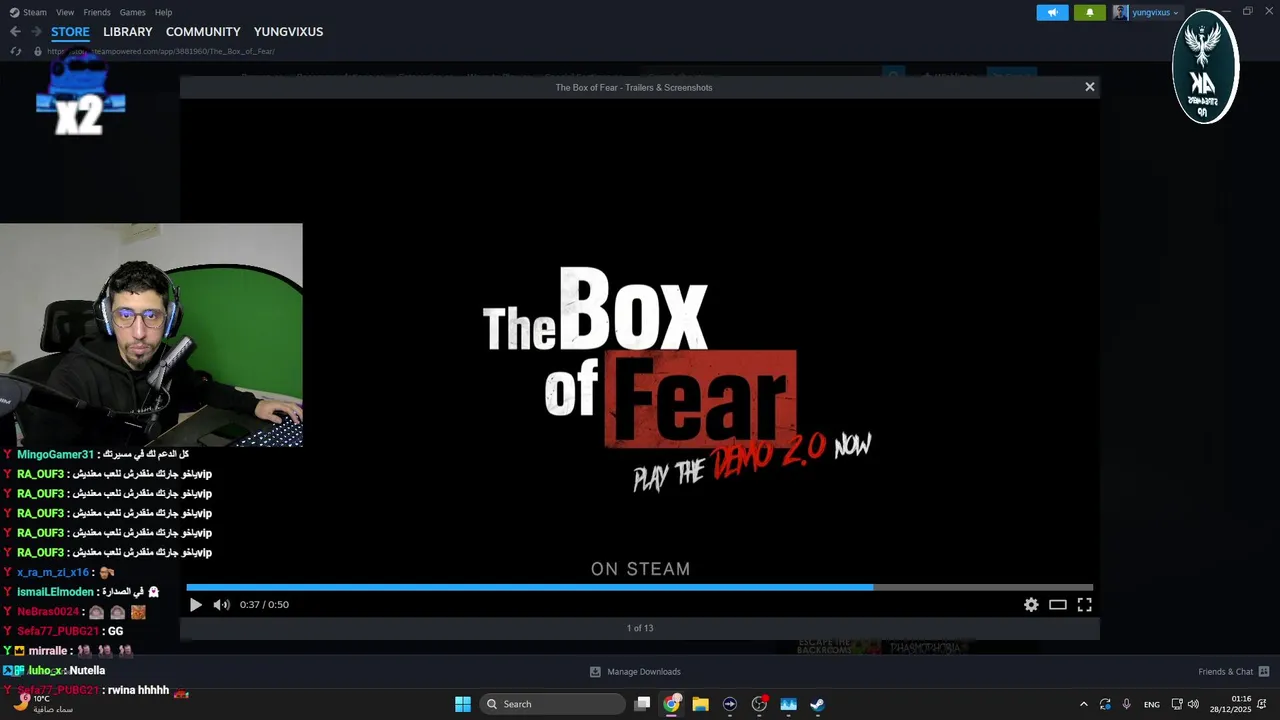Viewport: 1280px width, 720px height.
Task: Click the 'rwina hhhhh' chat message
Action: [x=138, y=690]
